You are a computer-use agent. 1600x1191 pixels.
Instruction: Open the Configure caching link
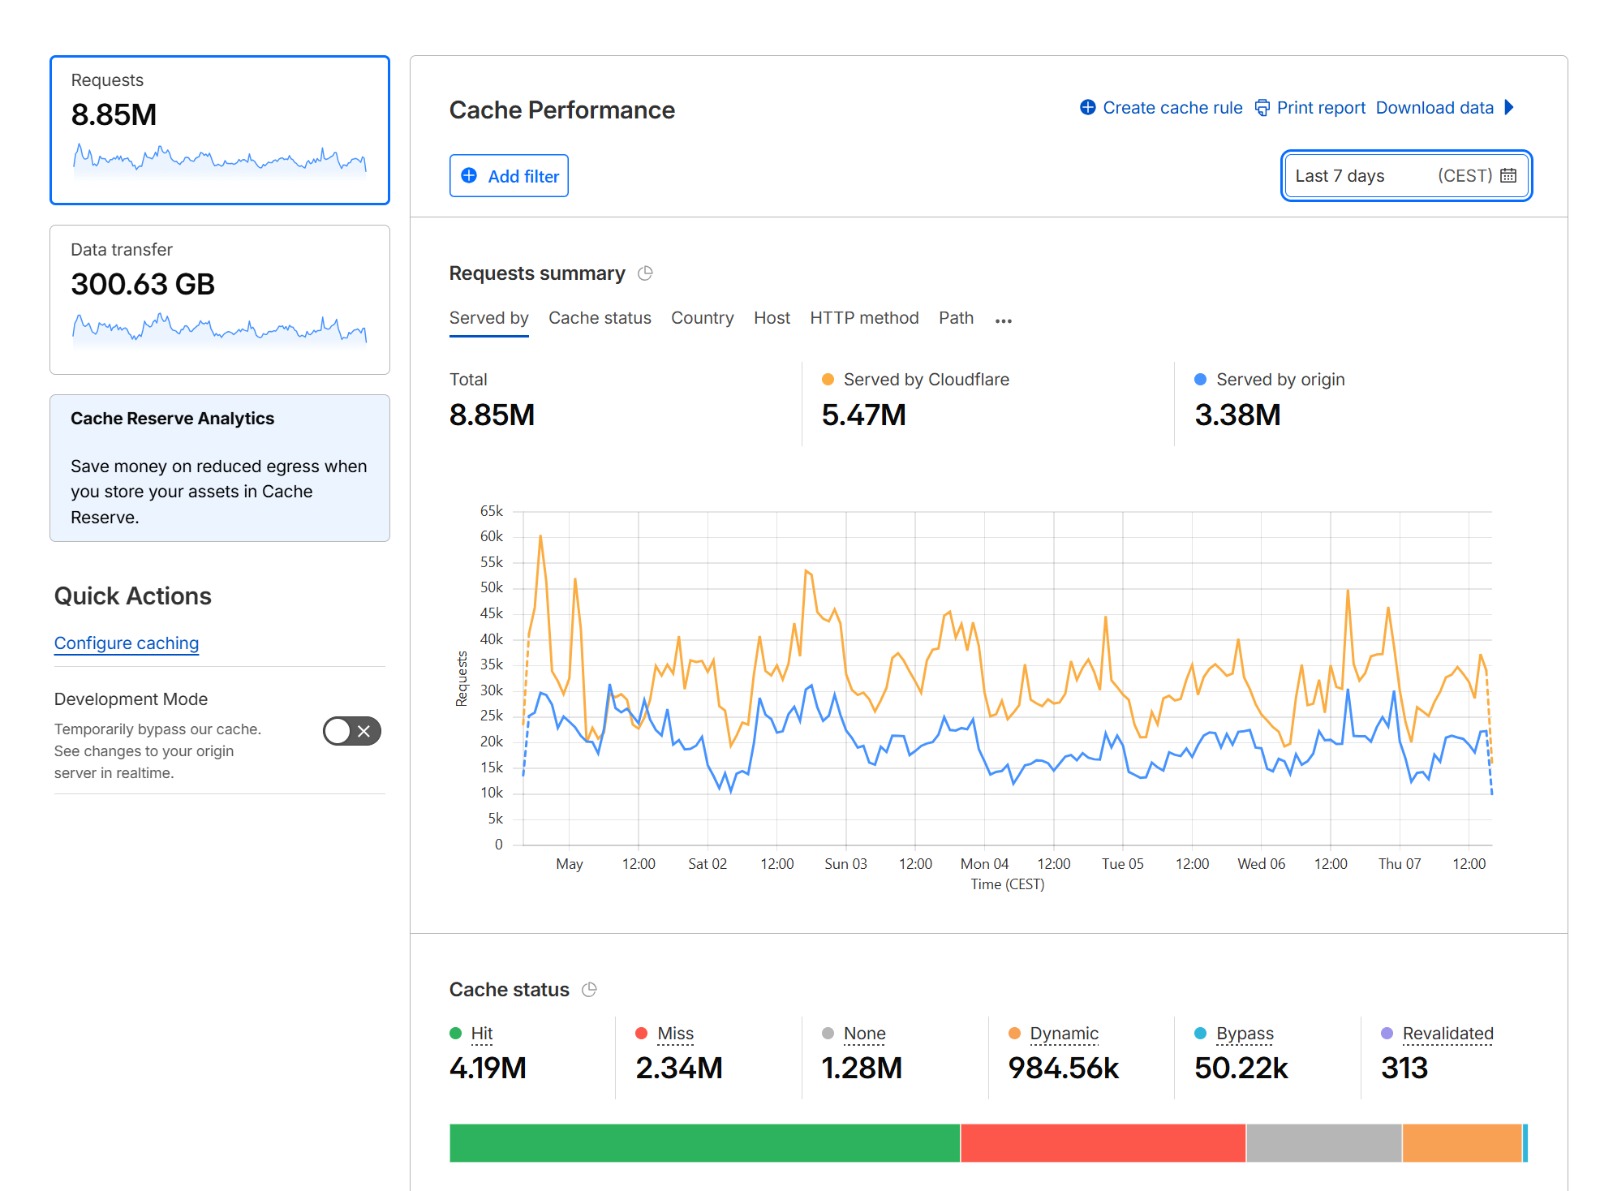[126, 643]
